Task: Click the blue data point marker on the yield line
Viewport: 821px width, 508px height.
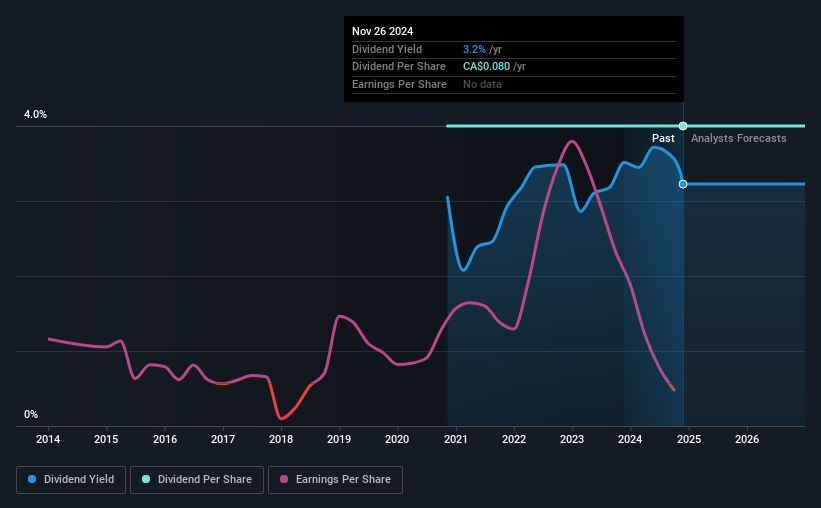Action: (683, 184)
